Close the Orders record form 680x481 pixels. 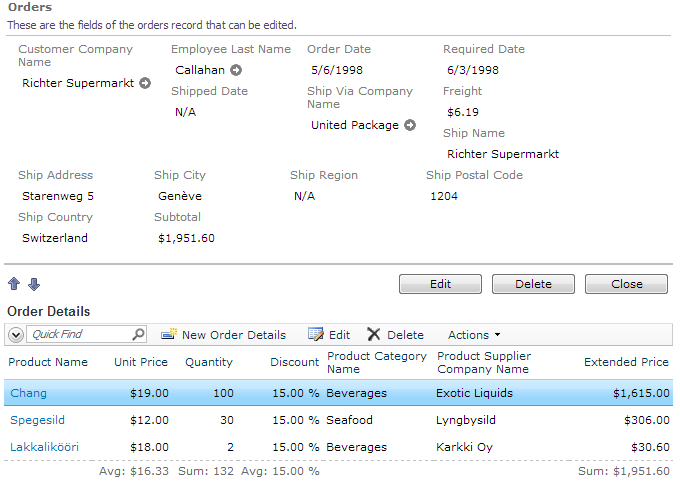click(x=626, y=284)
